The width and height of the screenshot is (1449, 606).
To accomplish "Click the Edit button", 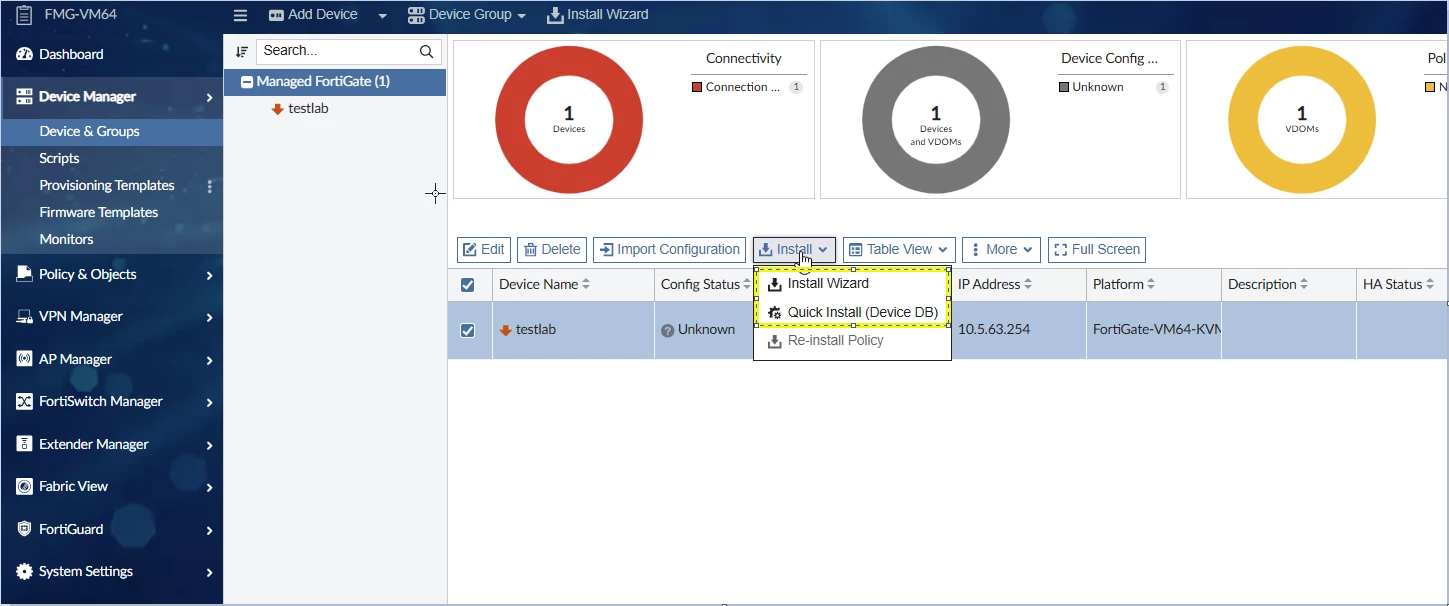I will click(x=484, y=250).
